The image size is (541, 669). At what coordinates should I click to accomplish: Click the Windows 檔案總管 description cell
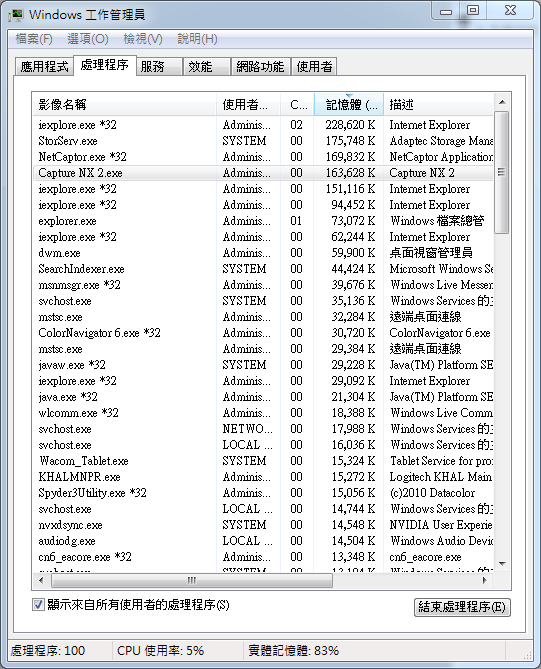[437, 221]
